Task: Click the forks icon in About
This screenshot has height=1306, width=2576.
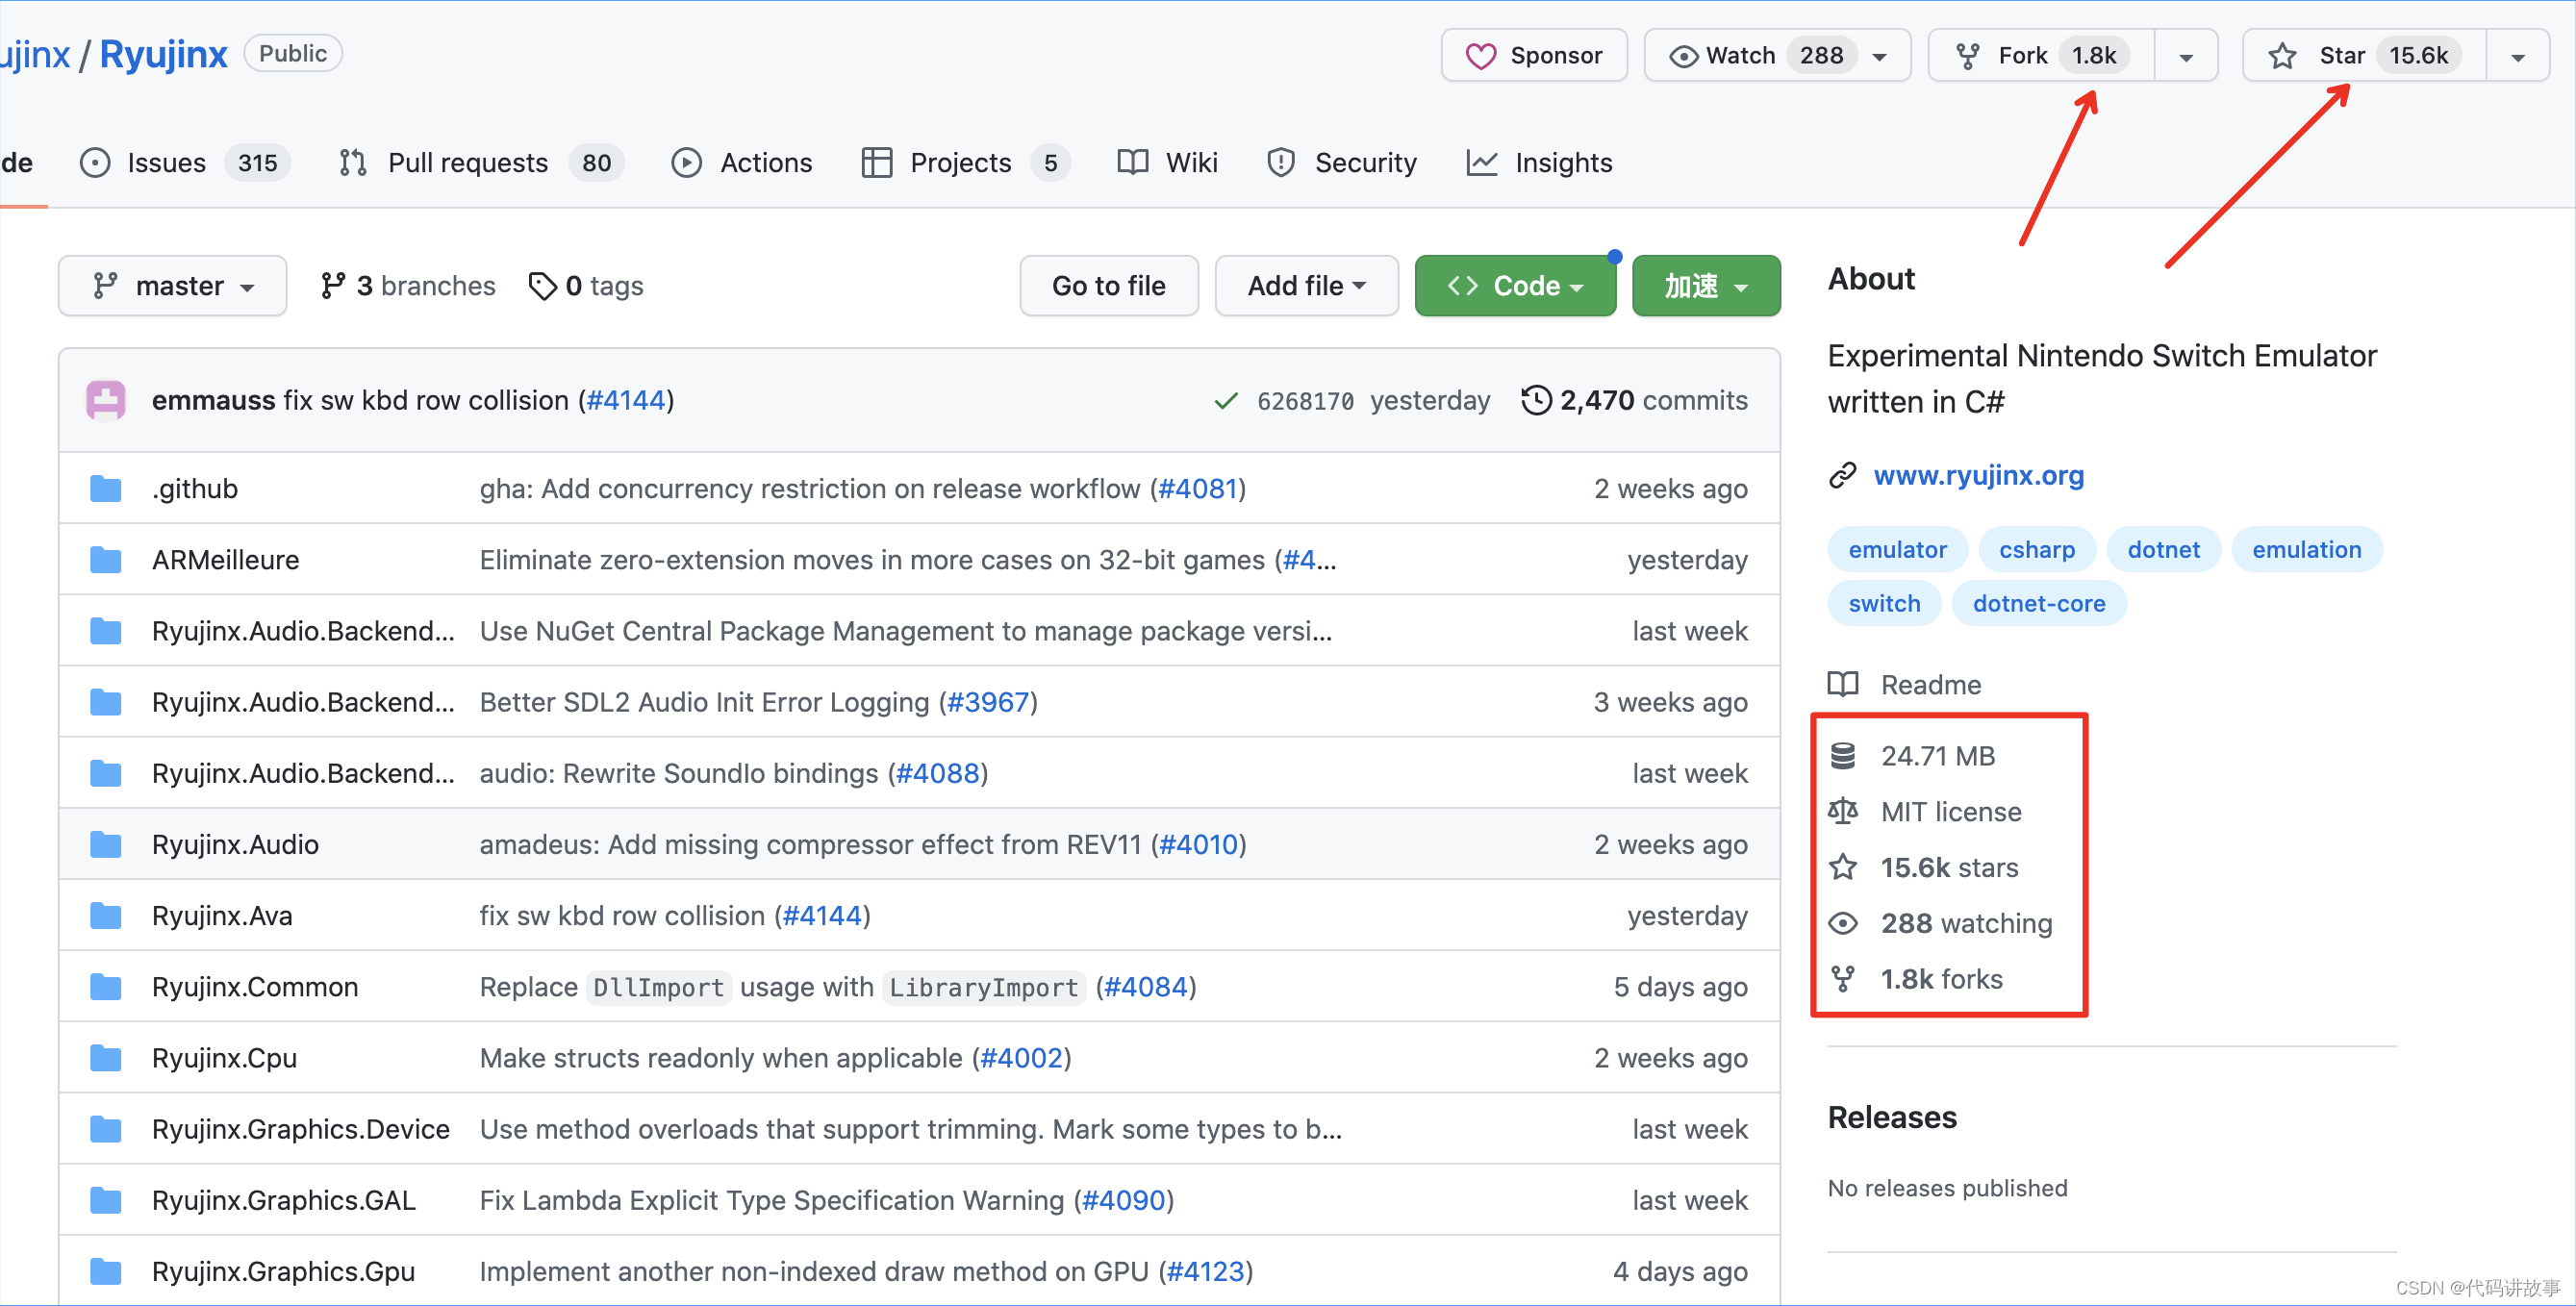Action: [x=1842, y=978]
